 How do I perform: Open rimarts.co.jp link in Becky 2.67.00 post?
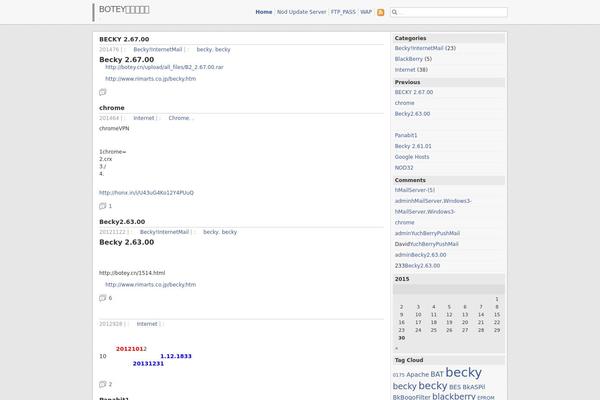coord(150,78)
